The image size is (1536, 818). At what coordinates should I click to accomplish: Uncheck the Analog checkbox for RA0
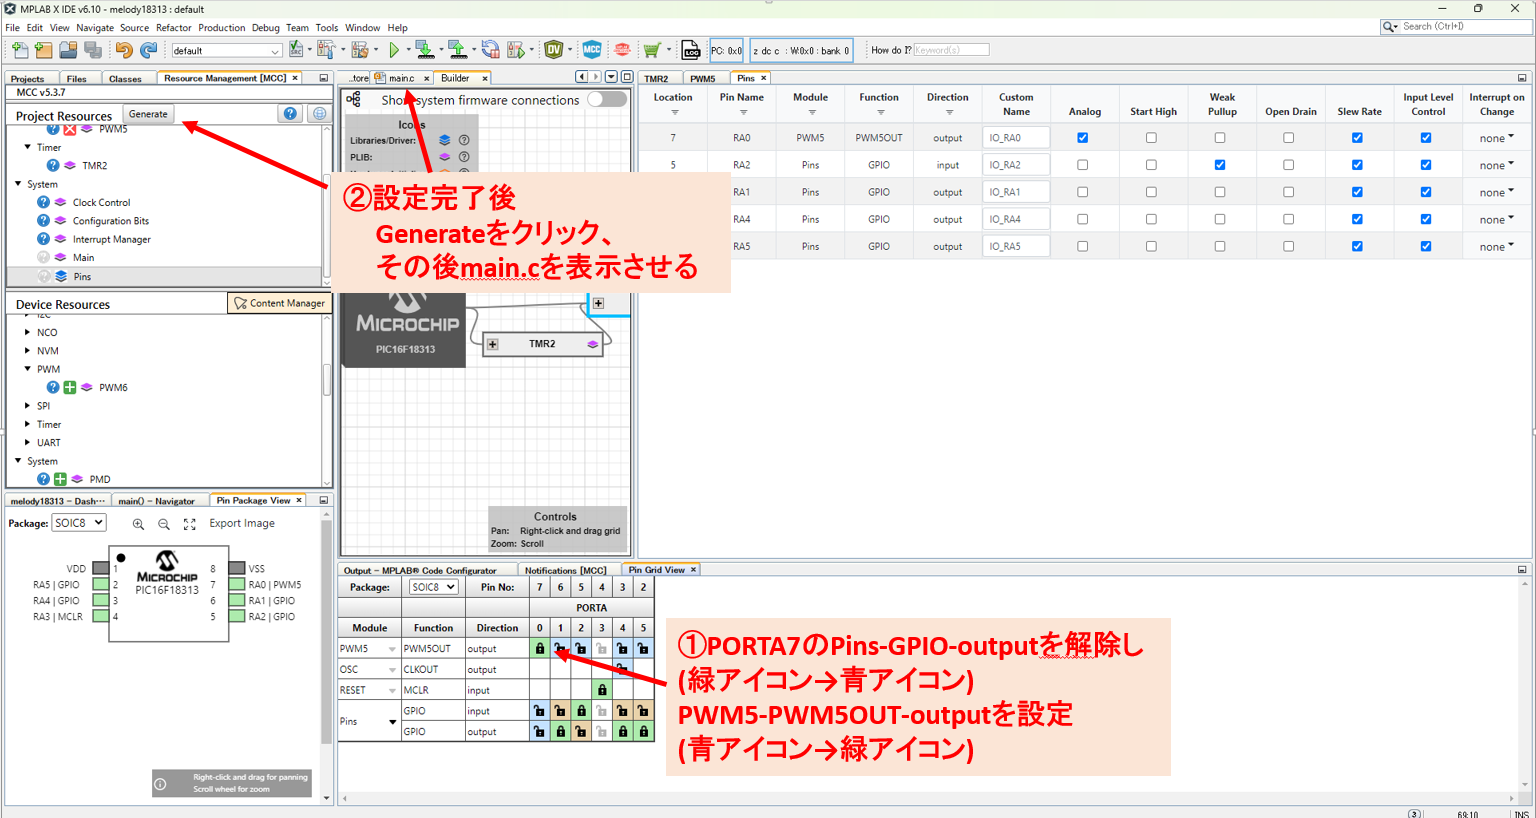coord(1082,138)
